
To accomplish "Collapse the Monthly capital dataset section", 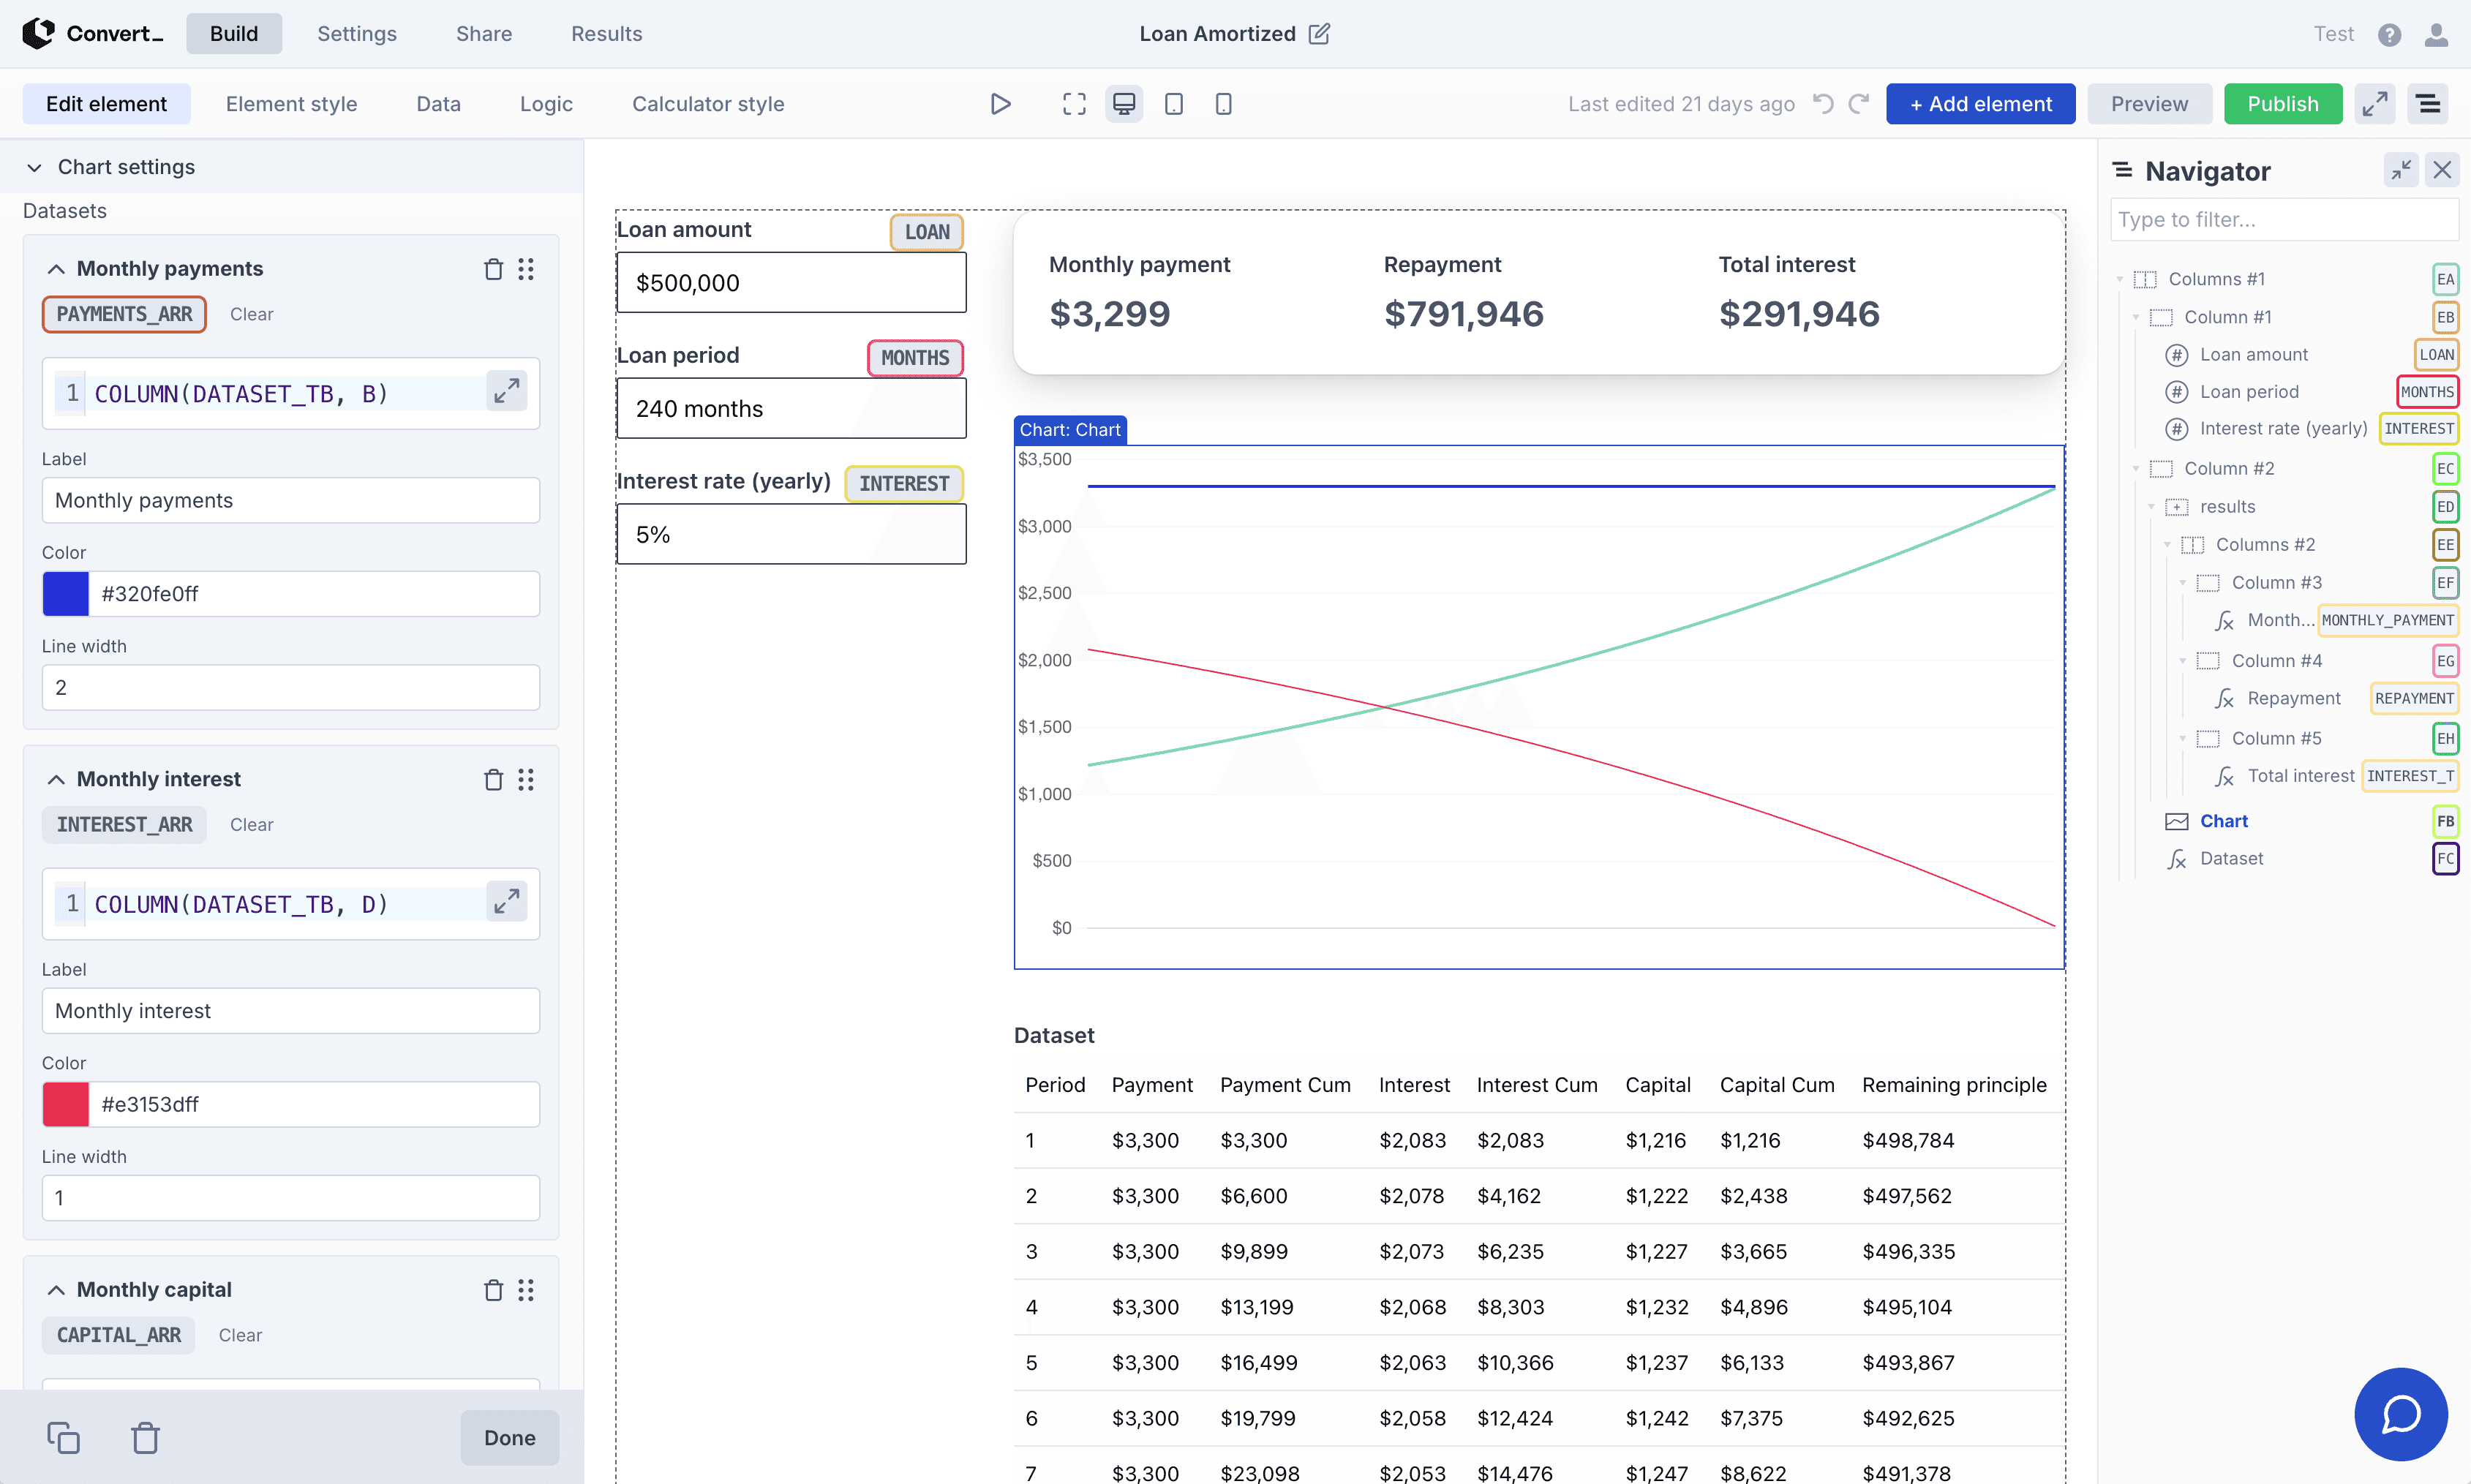I will pyautogui.click(x=56, y=1289).
